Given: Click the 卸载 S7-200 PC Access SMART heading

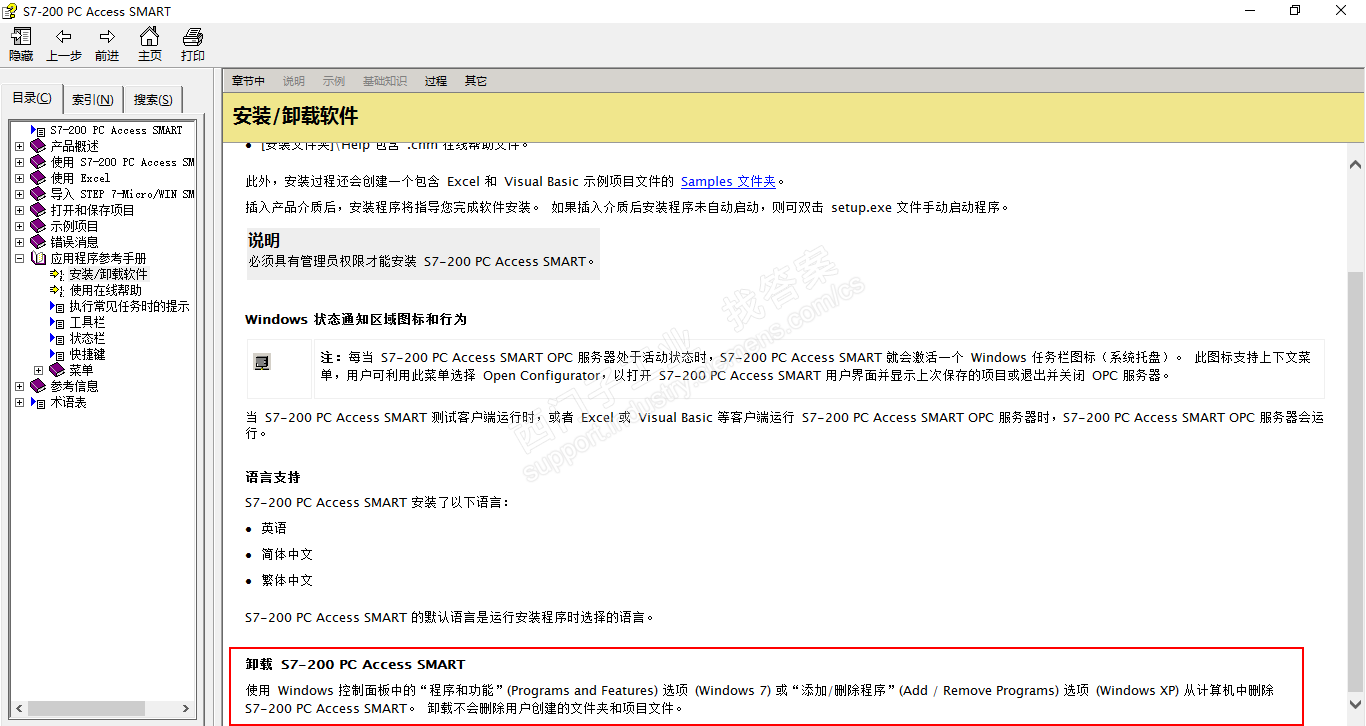Looking at the screenshot, I should (x=355, y=664).
